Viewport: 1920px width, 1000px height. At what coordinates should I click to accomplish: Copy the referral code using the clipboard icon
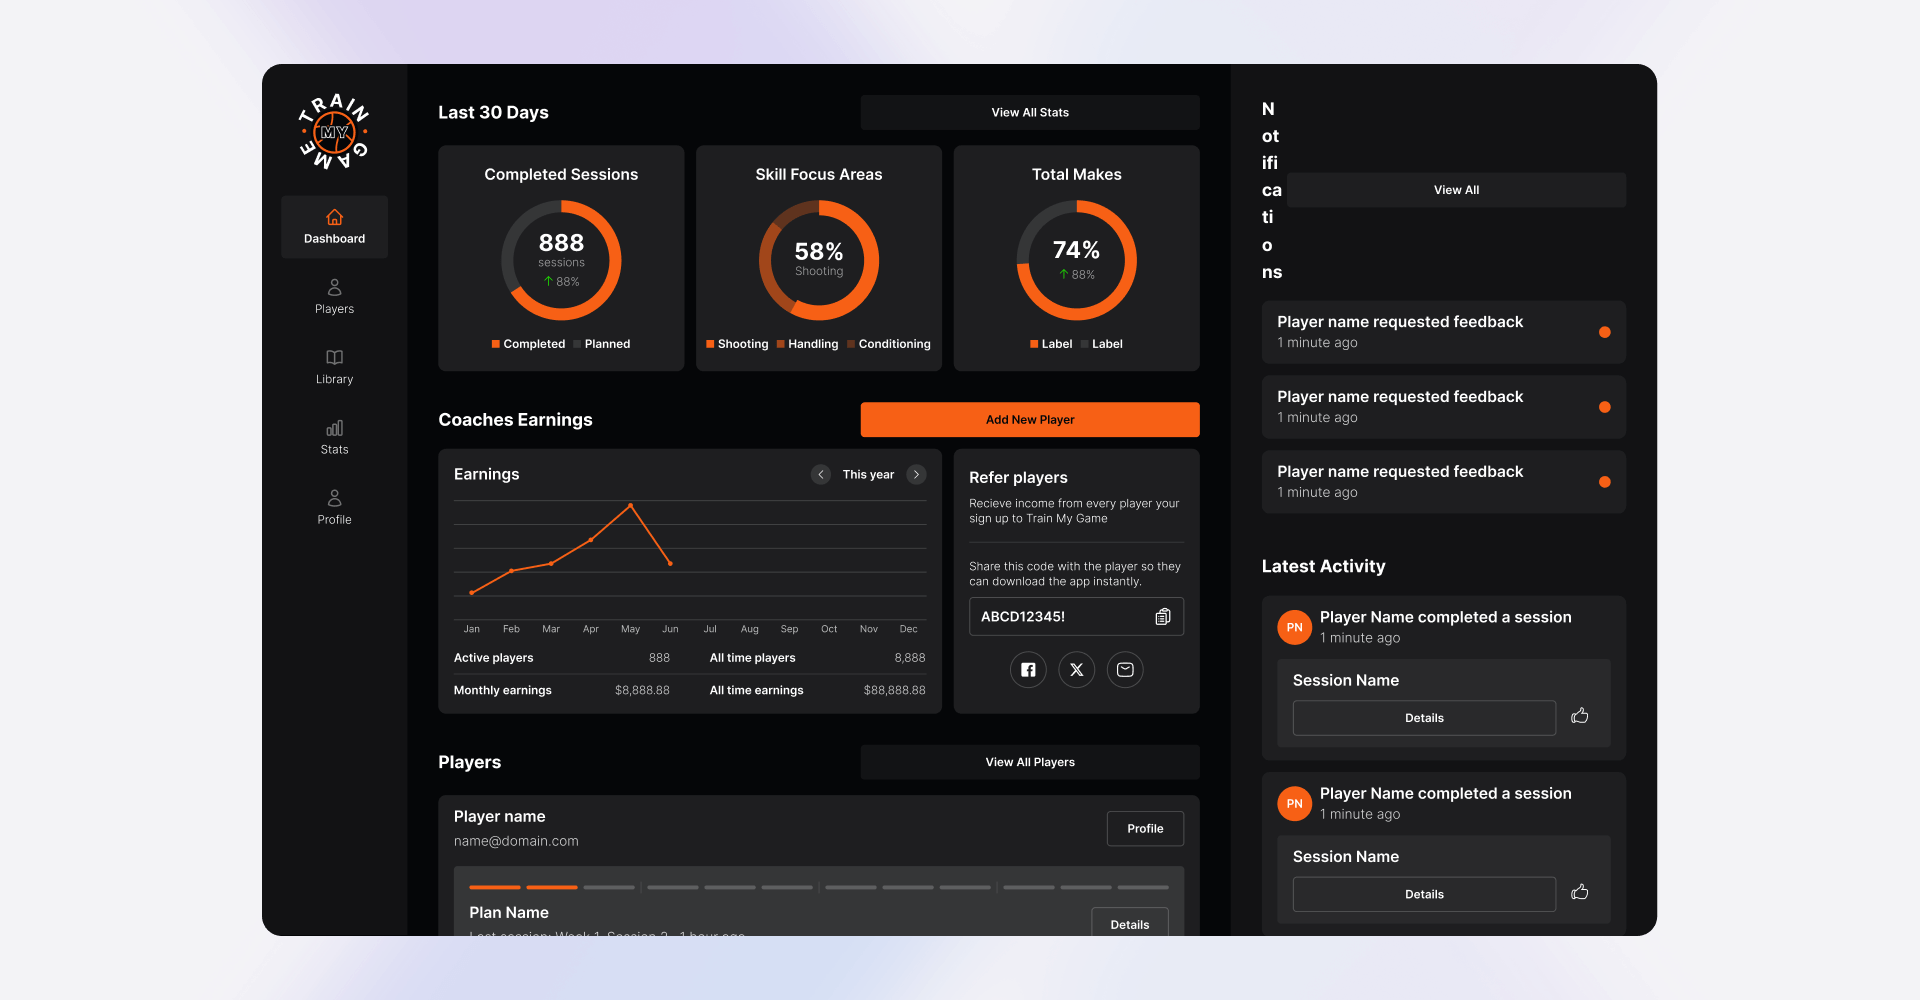coord(1161,617)
